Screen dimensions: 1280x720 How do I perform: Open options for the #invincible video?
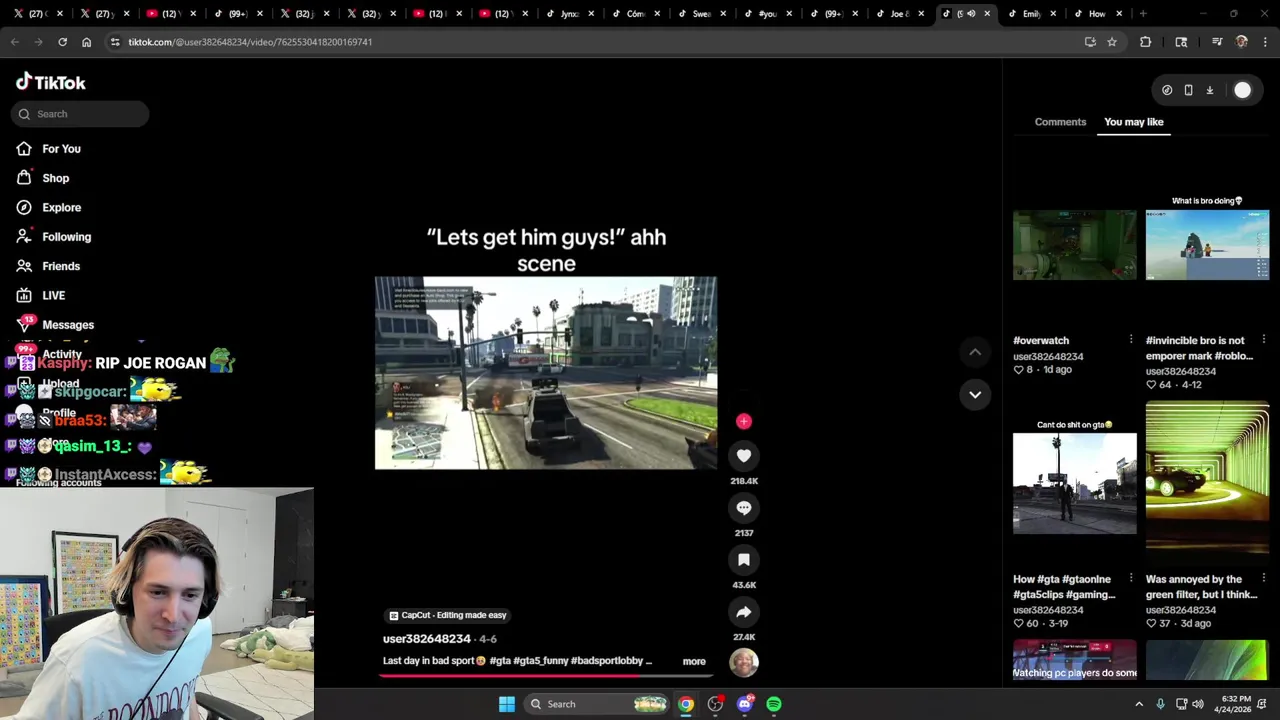tap(1264, 340)
